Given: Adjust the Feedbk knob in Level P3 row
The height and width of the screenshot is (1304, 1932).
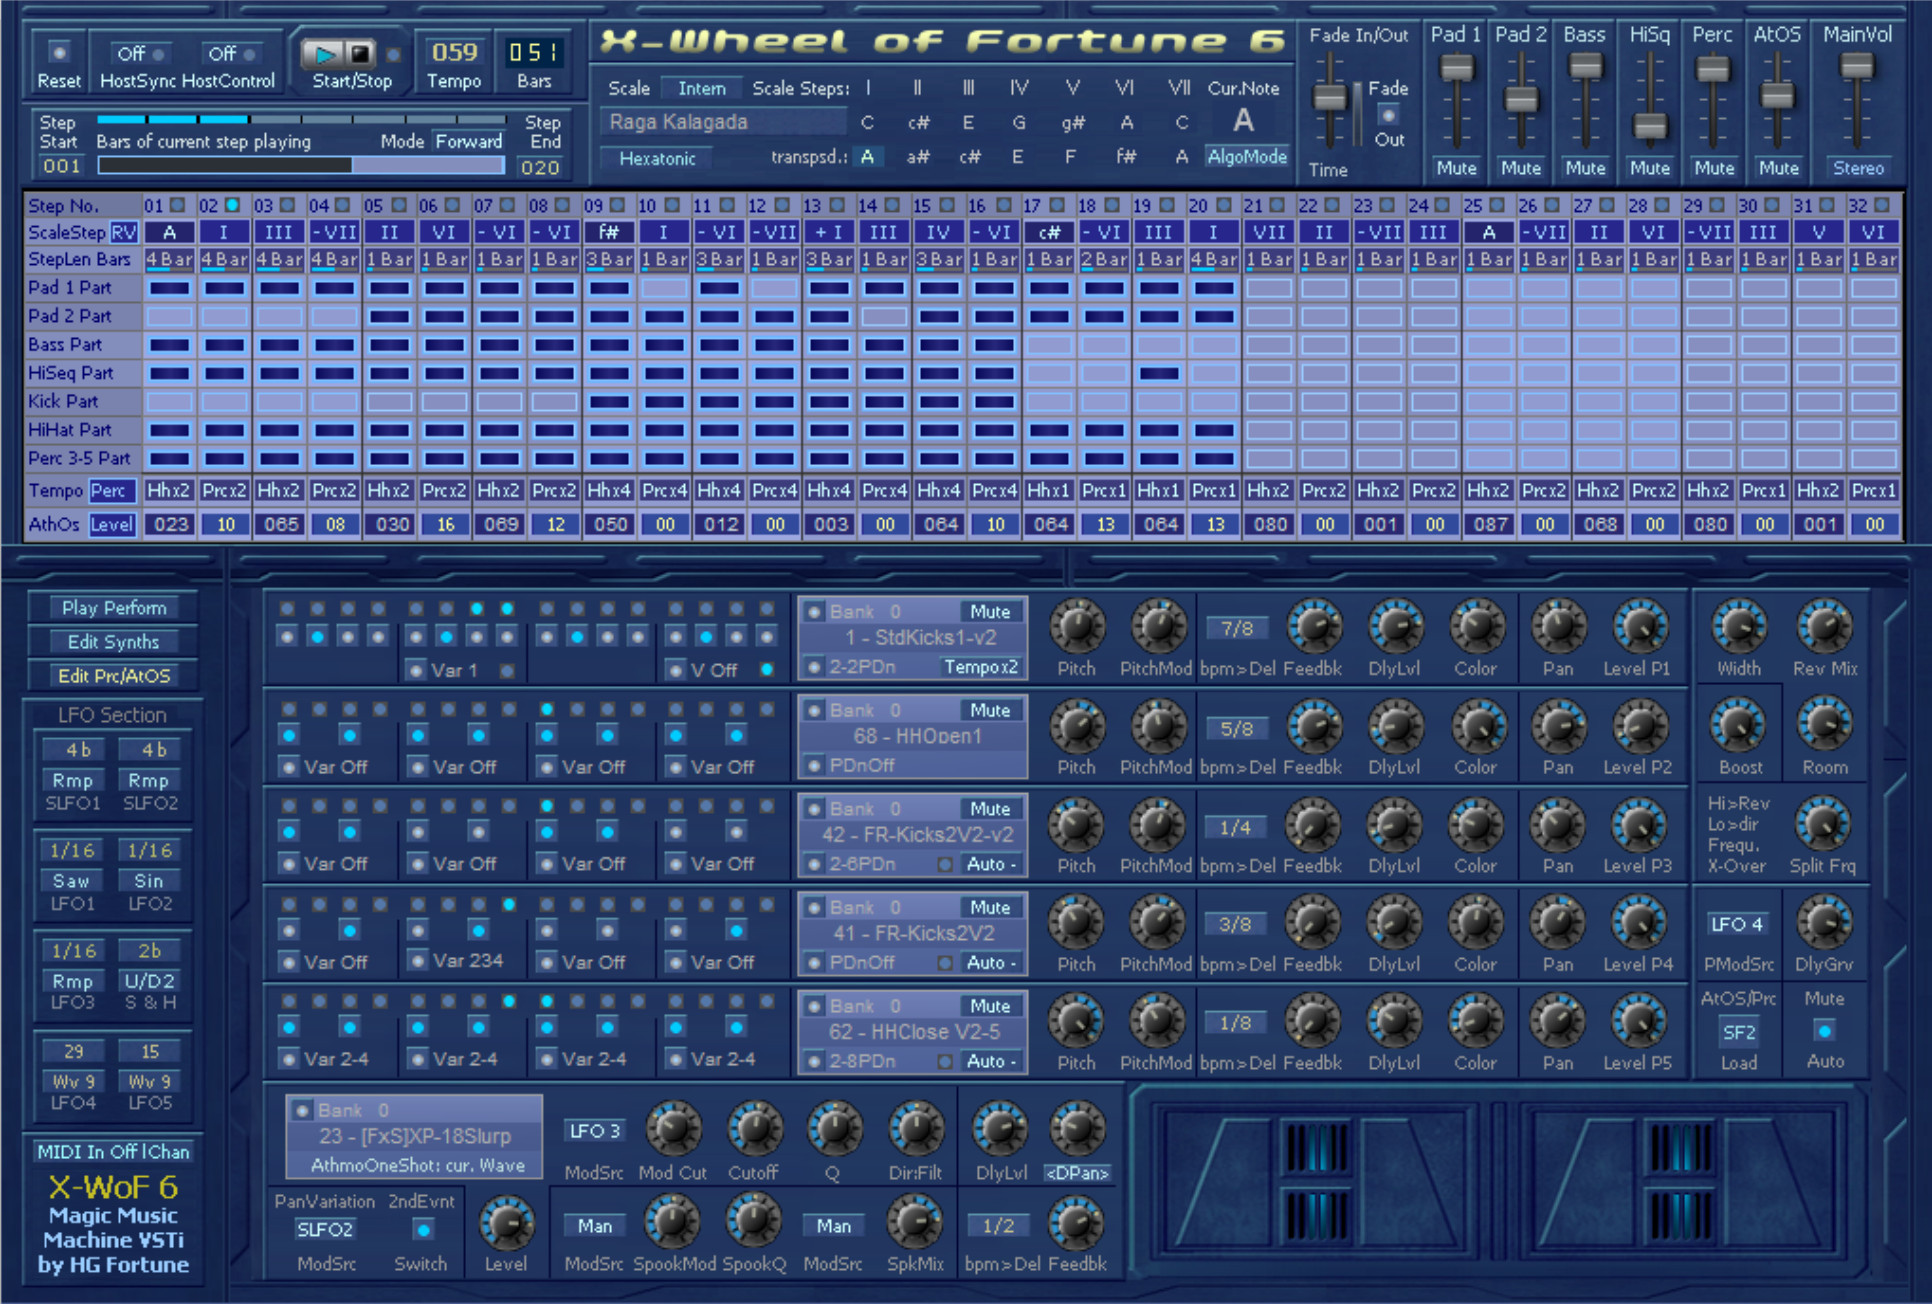Looking at the screenshot, I should pyautogui.click(x=1312, y=824).
